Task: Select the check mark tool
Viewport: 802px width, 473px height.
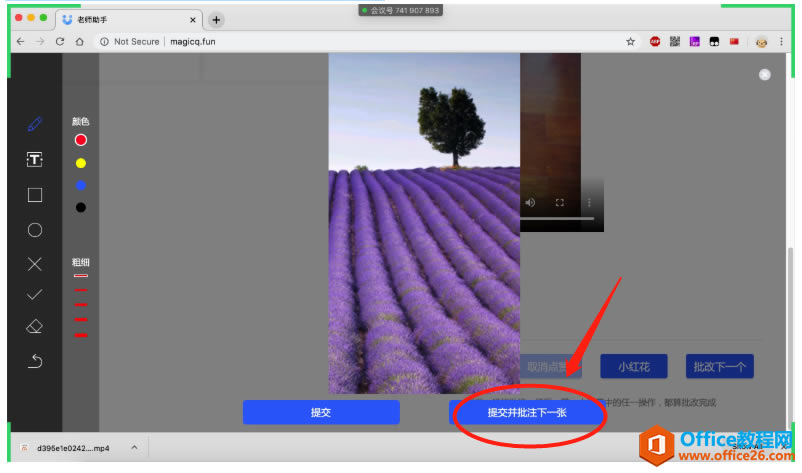Action: click(35, 295)
